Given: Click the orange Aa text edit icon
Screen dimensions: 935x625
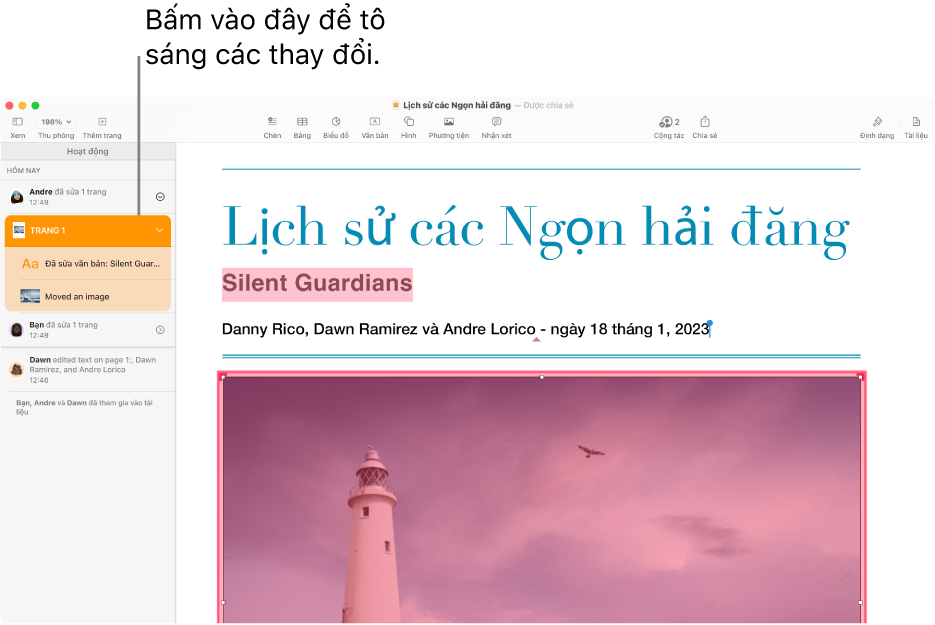Looking at the screenshot, I should point(30,264).
